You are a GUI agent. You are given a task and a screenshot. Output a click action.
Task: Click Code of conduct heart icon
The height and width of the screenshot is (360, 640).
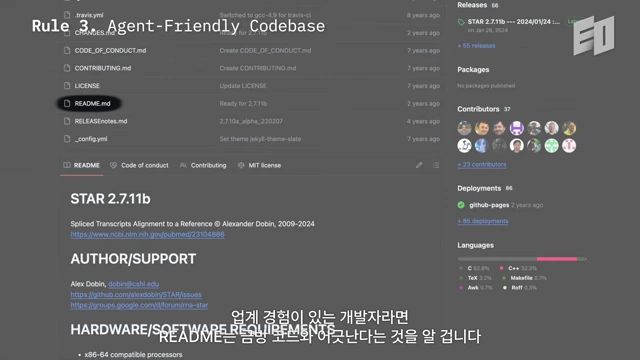[113, 165]
